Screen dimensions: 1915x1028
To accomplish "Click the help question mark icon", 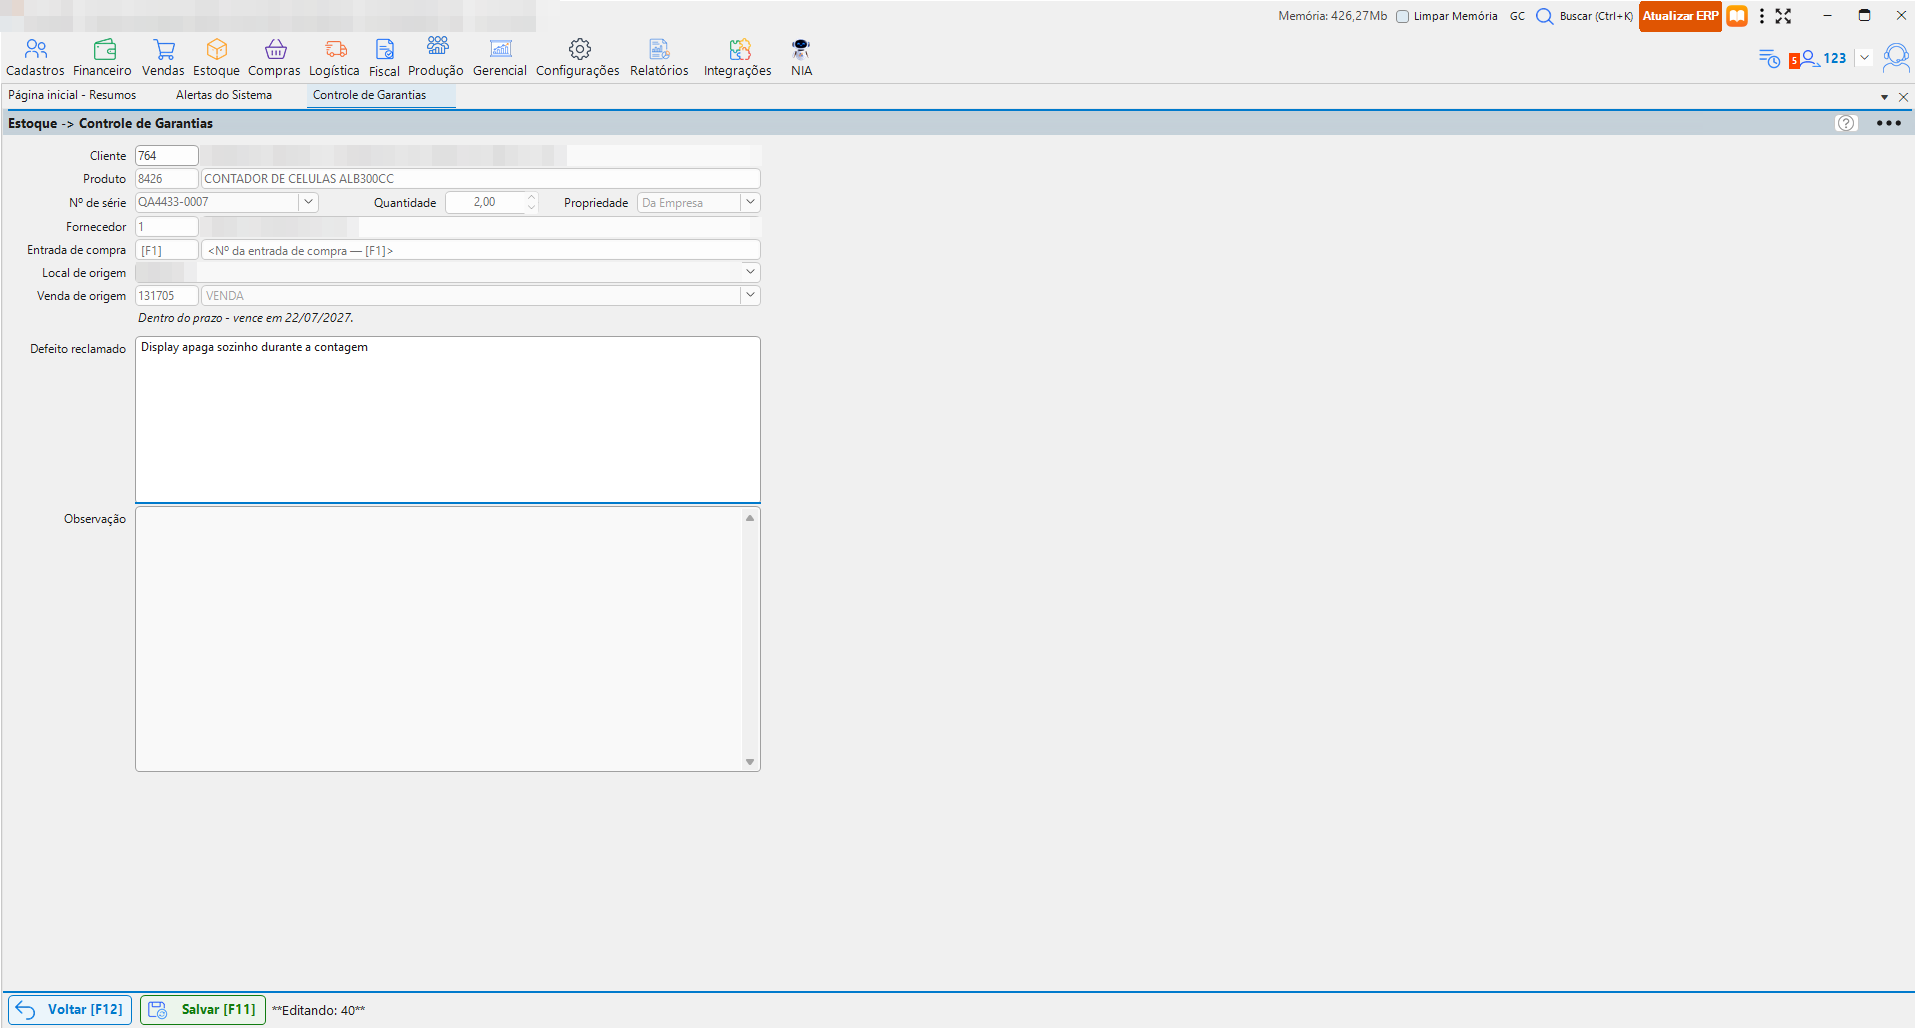I will pos(1846,123).
